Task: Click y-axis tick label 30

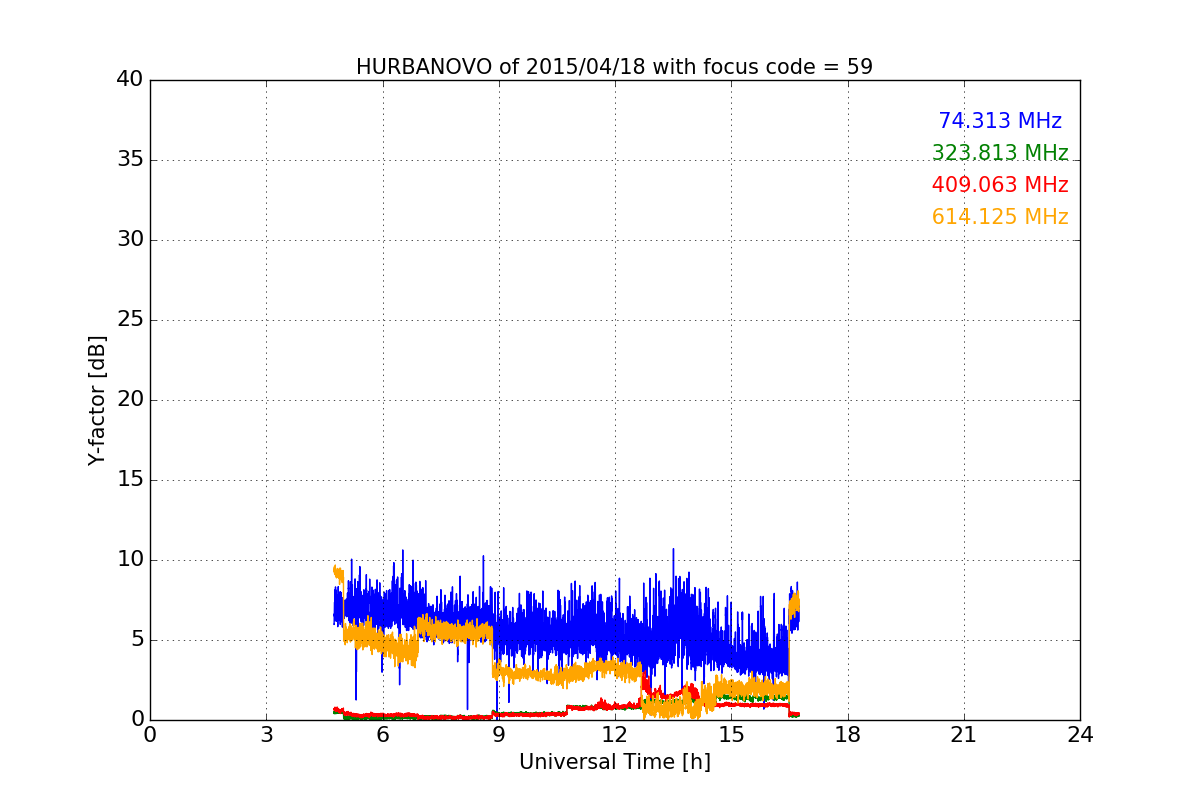Action: [130, 240]
